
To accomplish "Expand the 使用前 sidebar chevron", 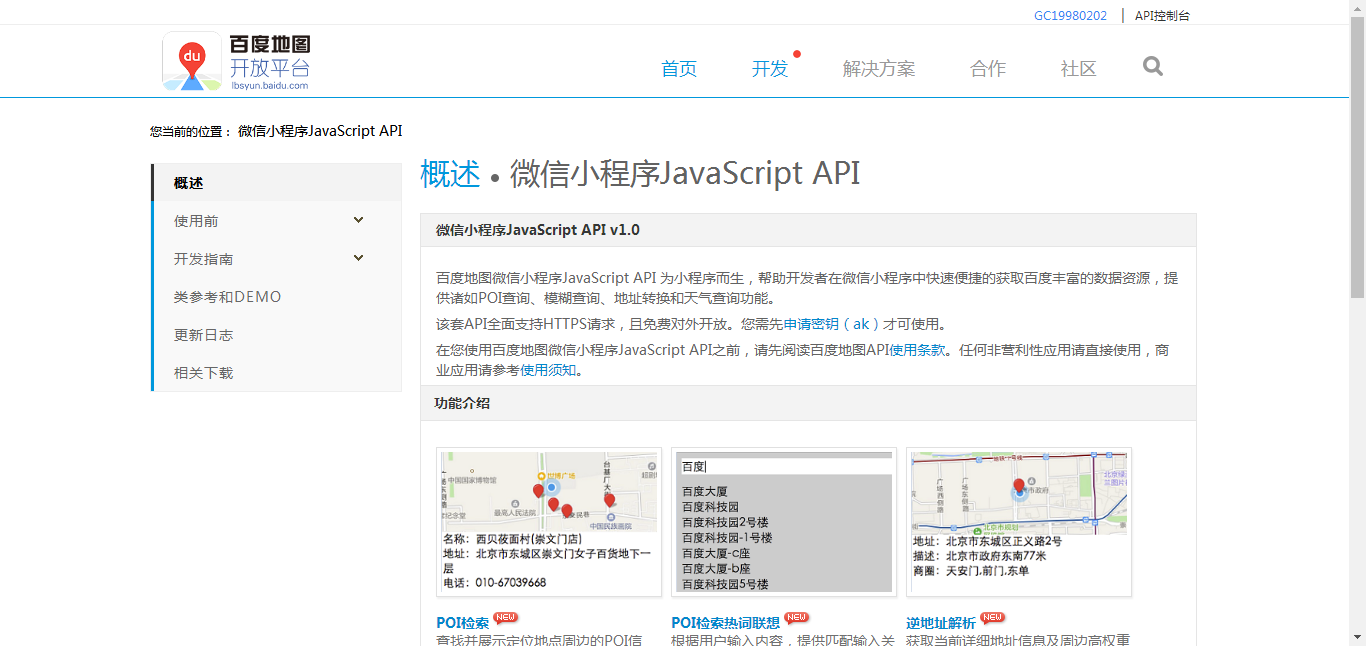I will point(359,220).
